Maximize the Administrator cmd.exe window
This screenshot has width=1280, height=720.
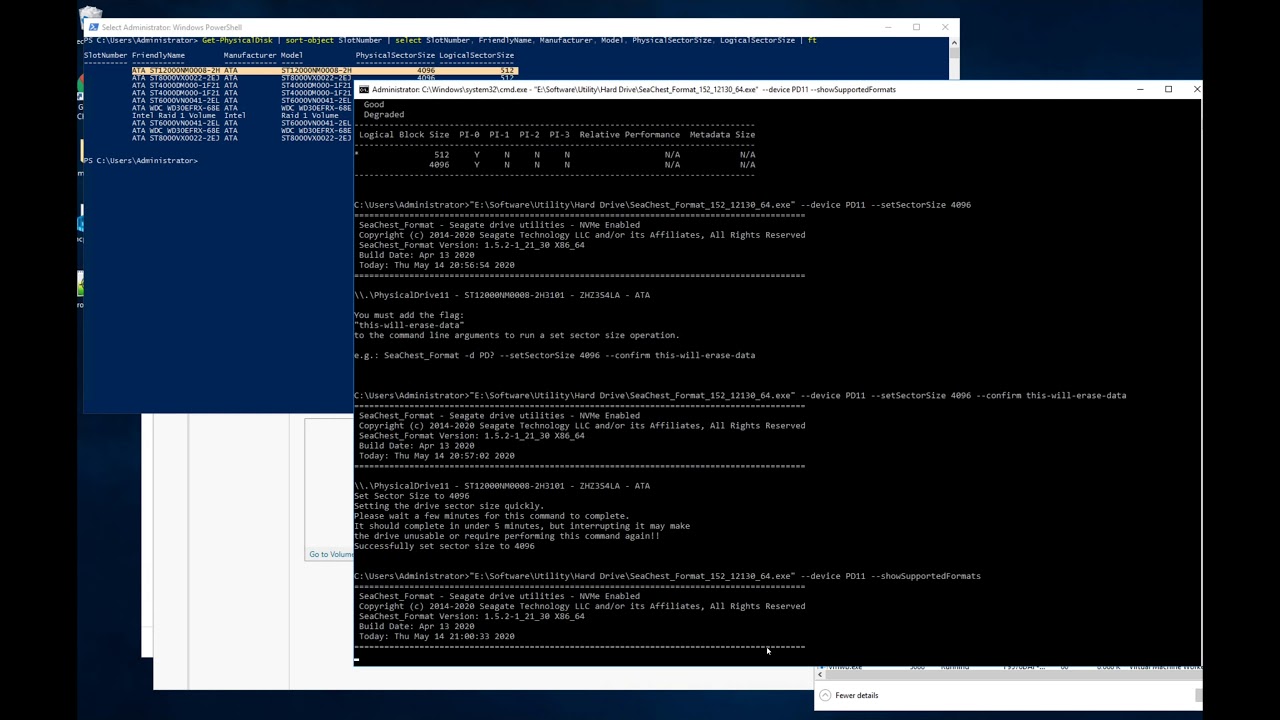(x=1168, y=89)
